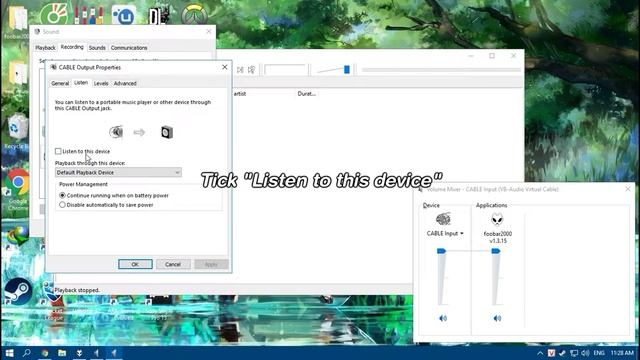The image size is (640, 360).
Task: Click the Playback stopped status text
Action: click(77, 290)
